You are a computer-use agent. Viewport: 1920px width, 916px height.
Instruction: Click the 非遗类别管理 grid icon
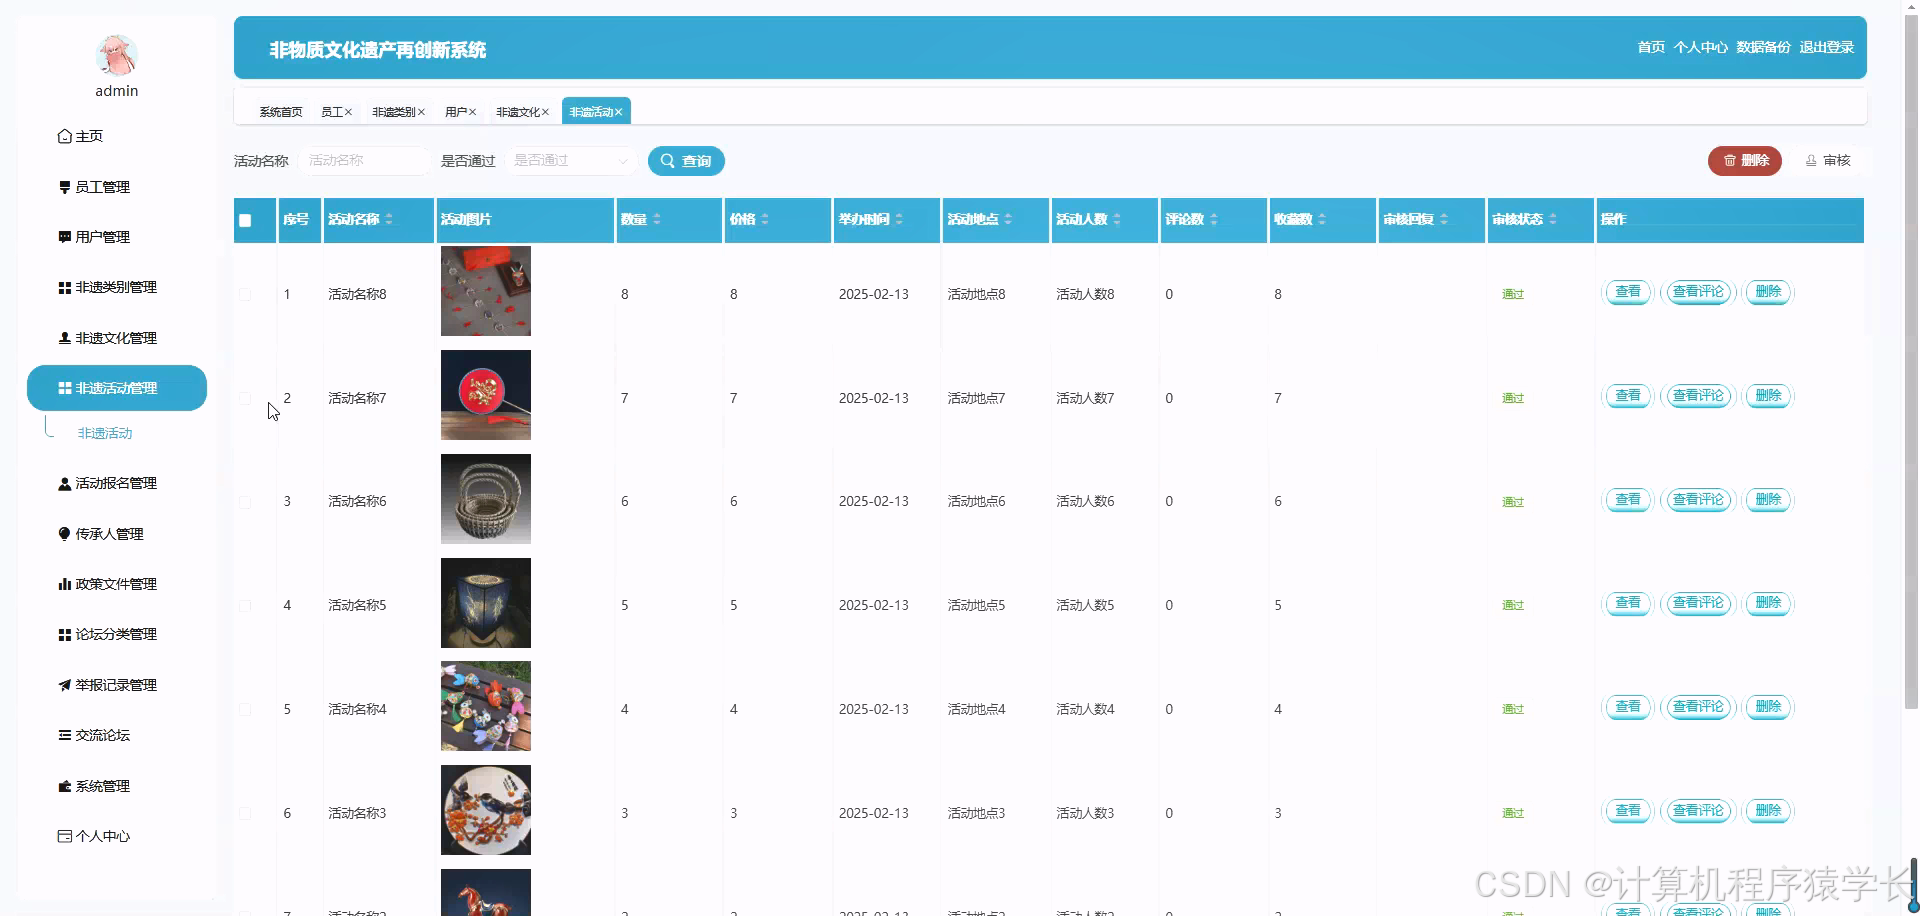click(x=65, y=288)
